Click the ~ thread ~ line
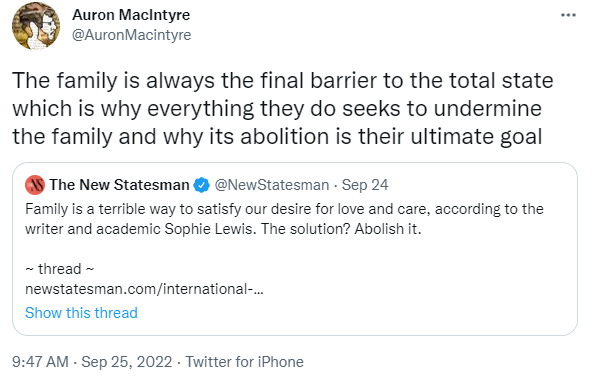 [x=59, y=269]
